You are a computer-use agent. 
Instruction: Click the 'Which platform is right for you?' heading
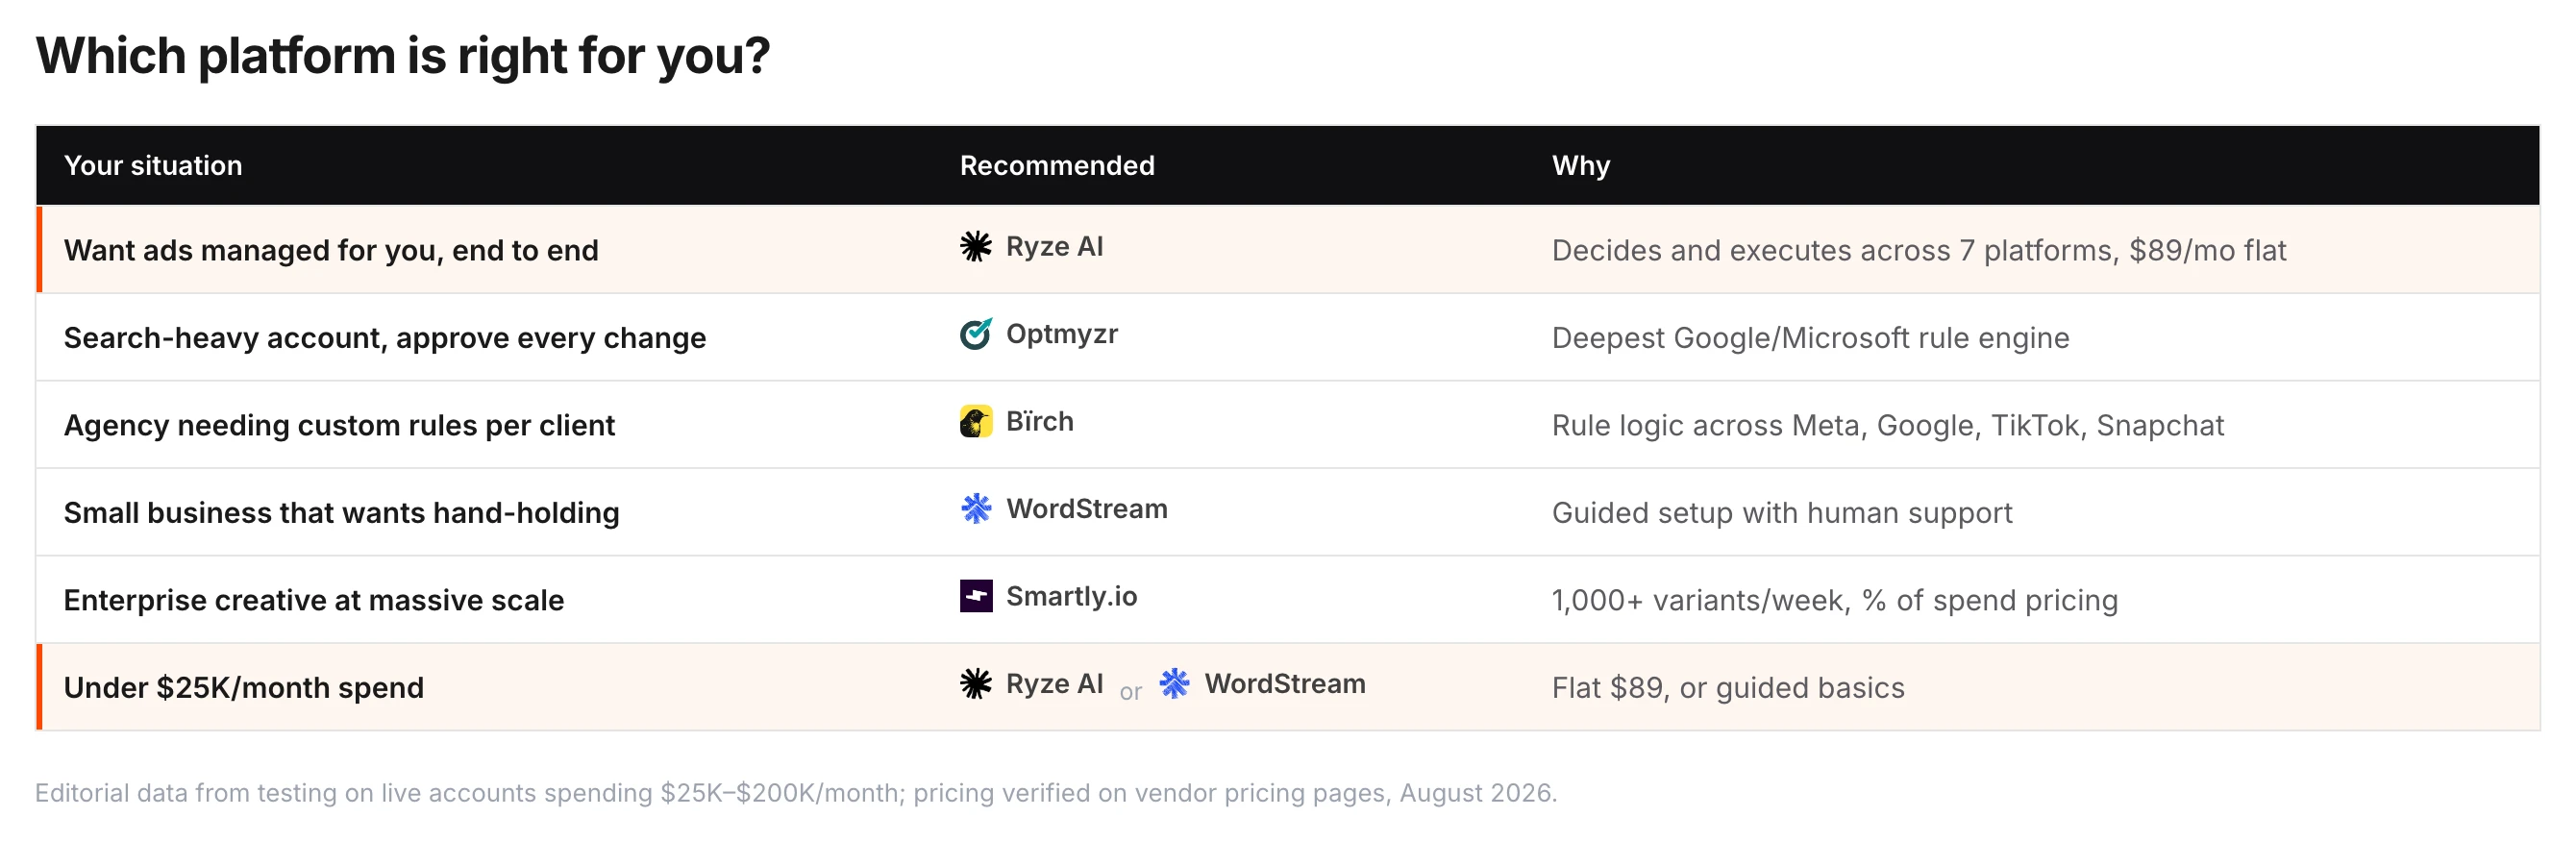(x=402, y=56)
